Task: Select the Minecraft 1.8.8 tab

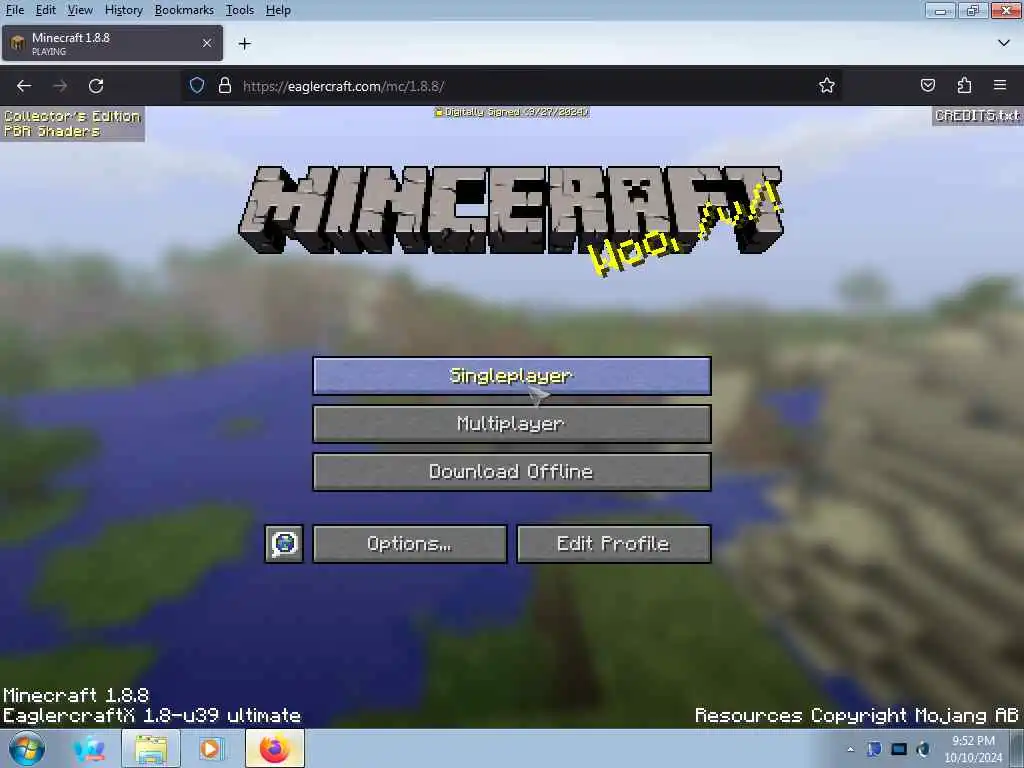Action: (x=112, y=43)
